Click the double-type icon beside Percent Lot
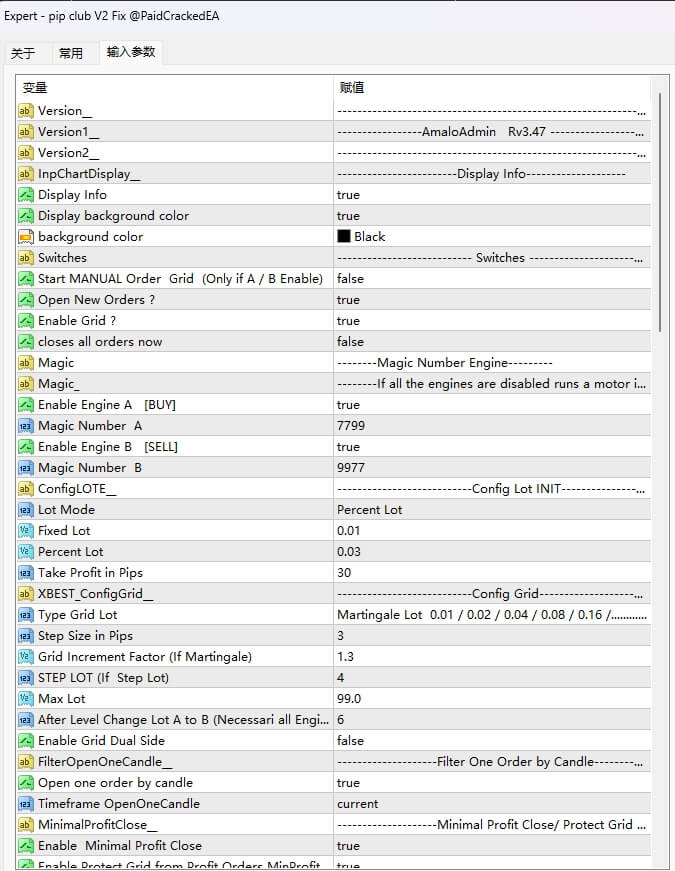This screenshot has height=871, width=675. point(26,552)
